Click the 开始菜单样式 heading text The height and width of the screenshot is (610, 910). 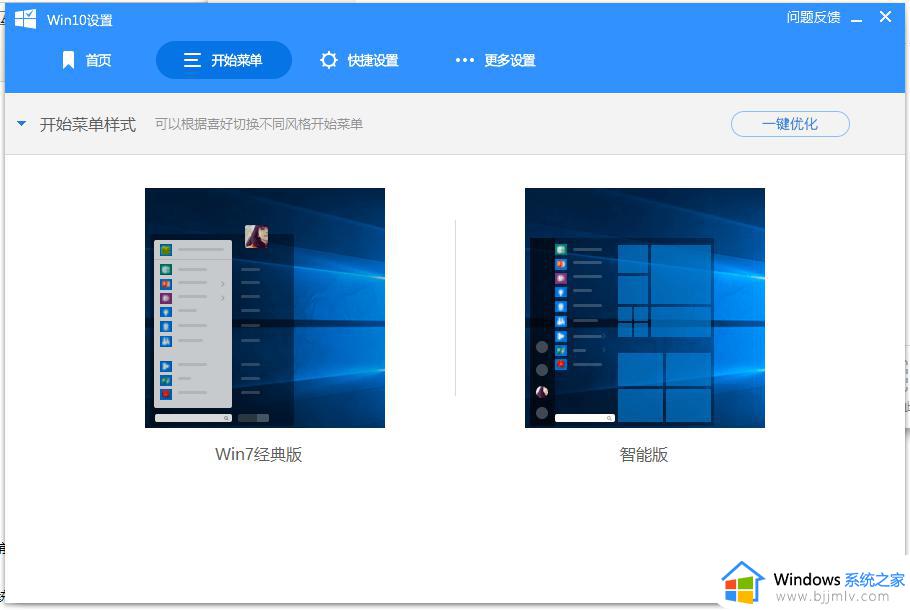tap(88, 124)
